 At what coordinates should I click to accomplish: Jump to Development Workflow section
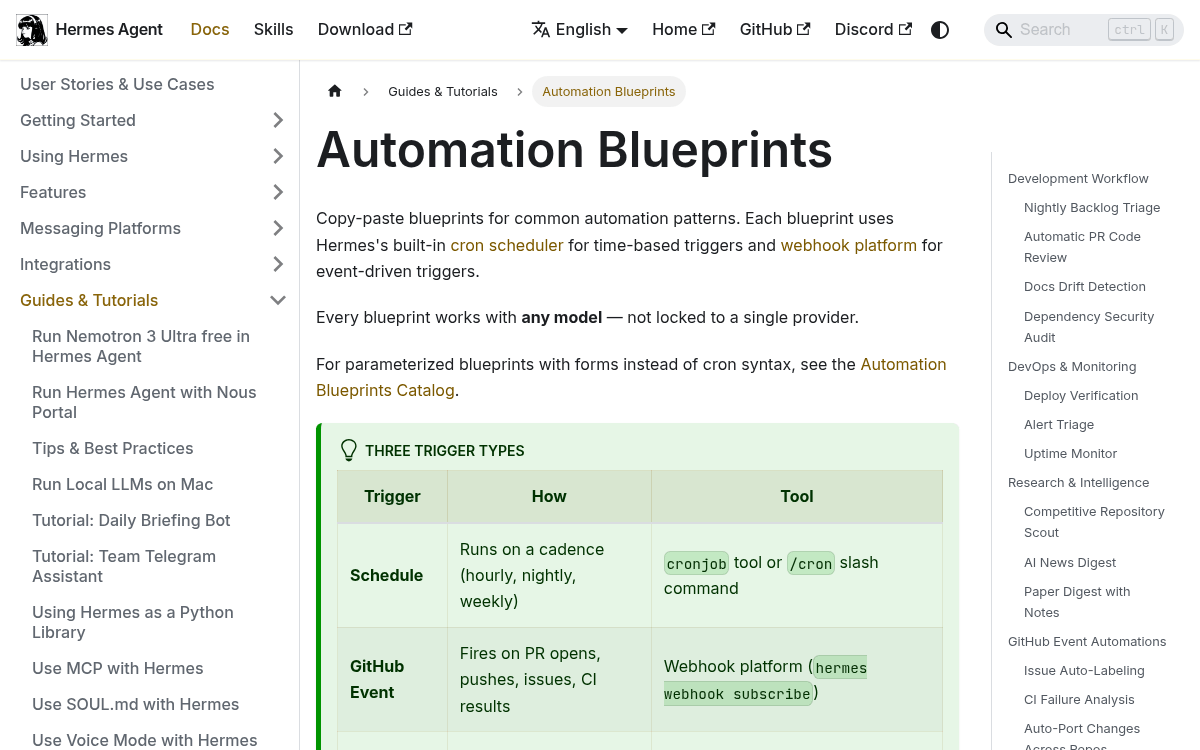(x=1078, y=178)
